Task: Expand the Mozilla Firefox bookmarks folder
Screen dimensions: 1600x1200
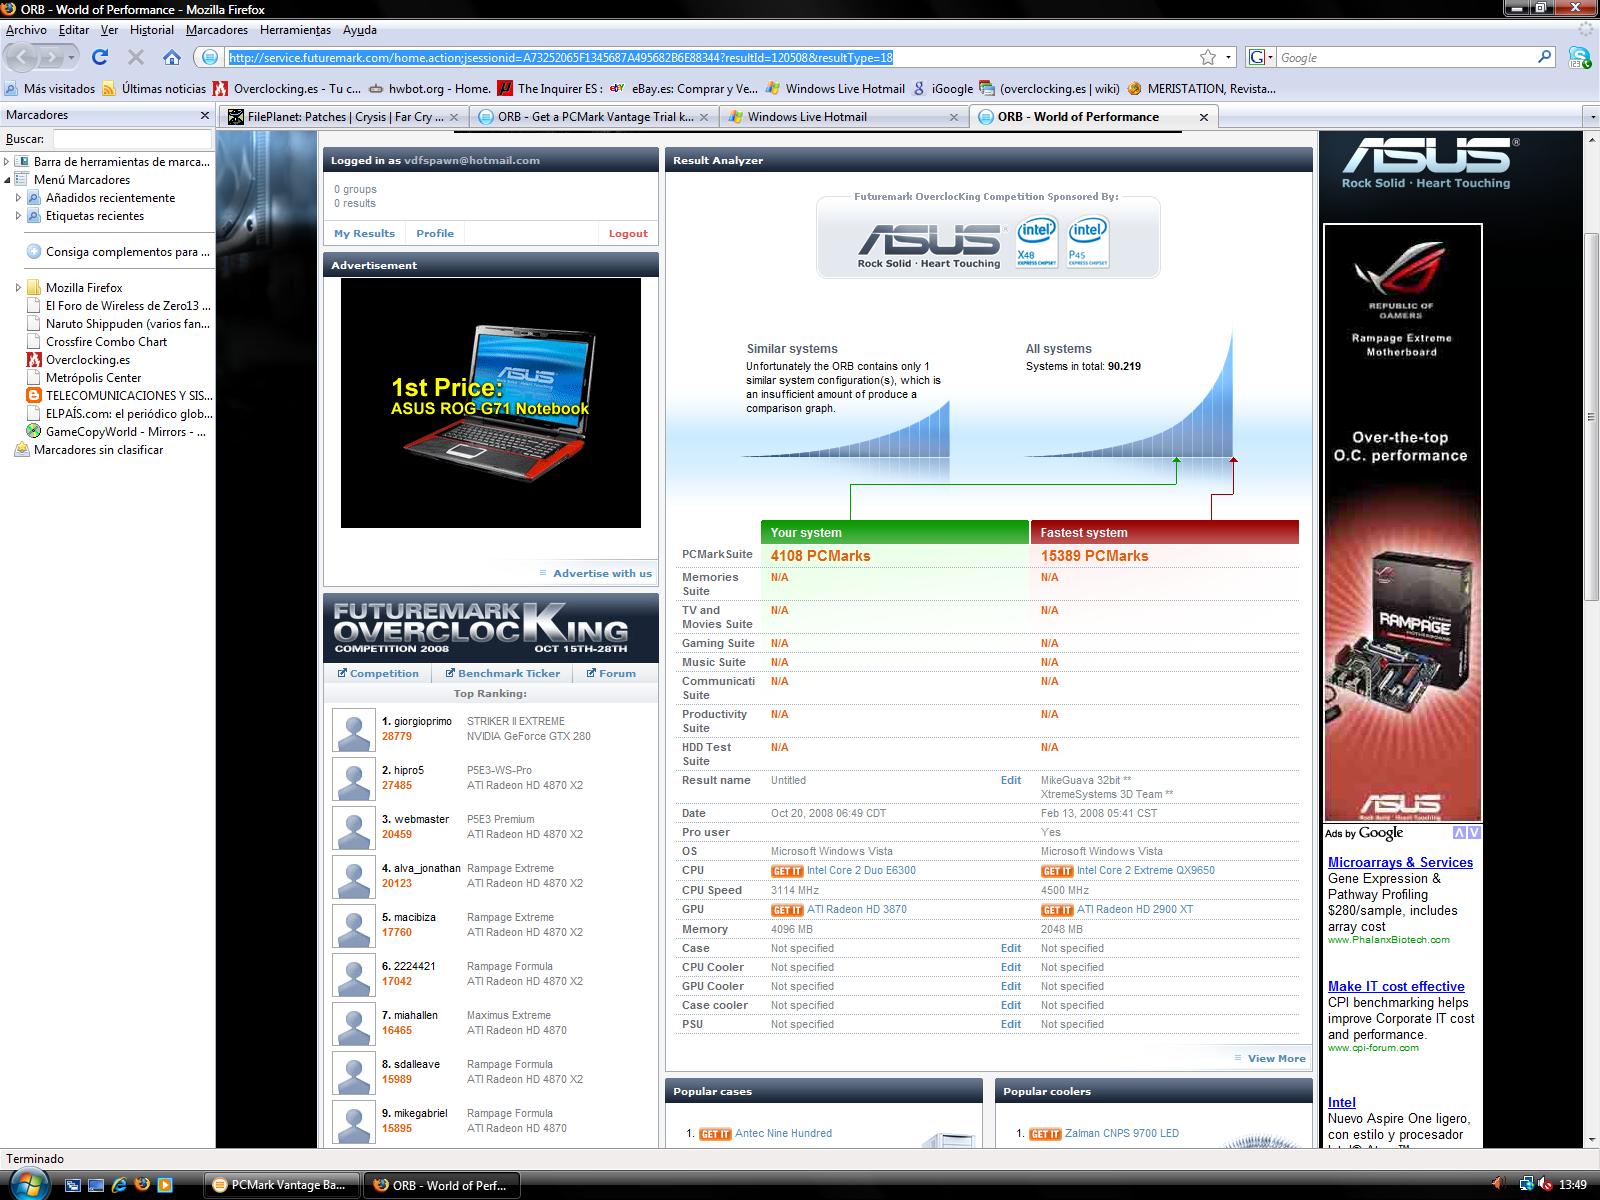Action: [x=18, y=288]
